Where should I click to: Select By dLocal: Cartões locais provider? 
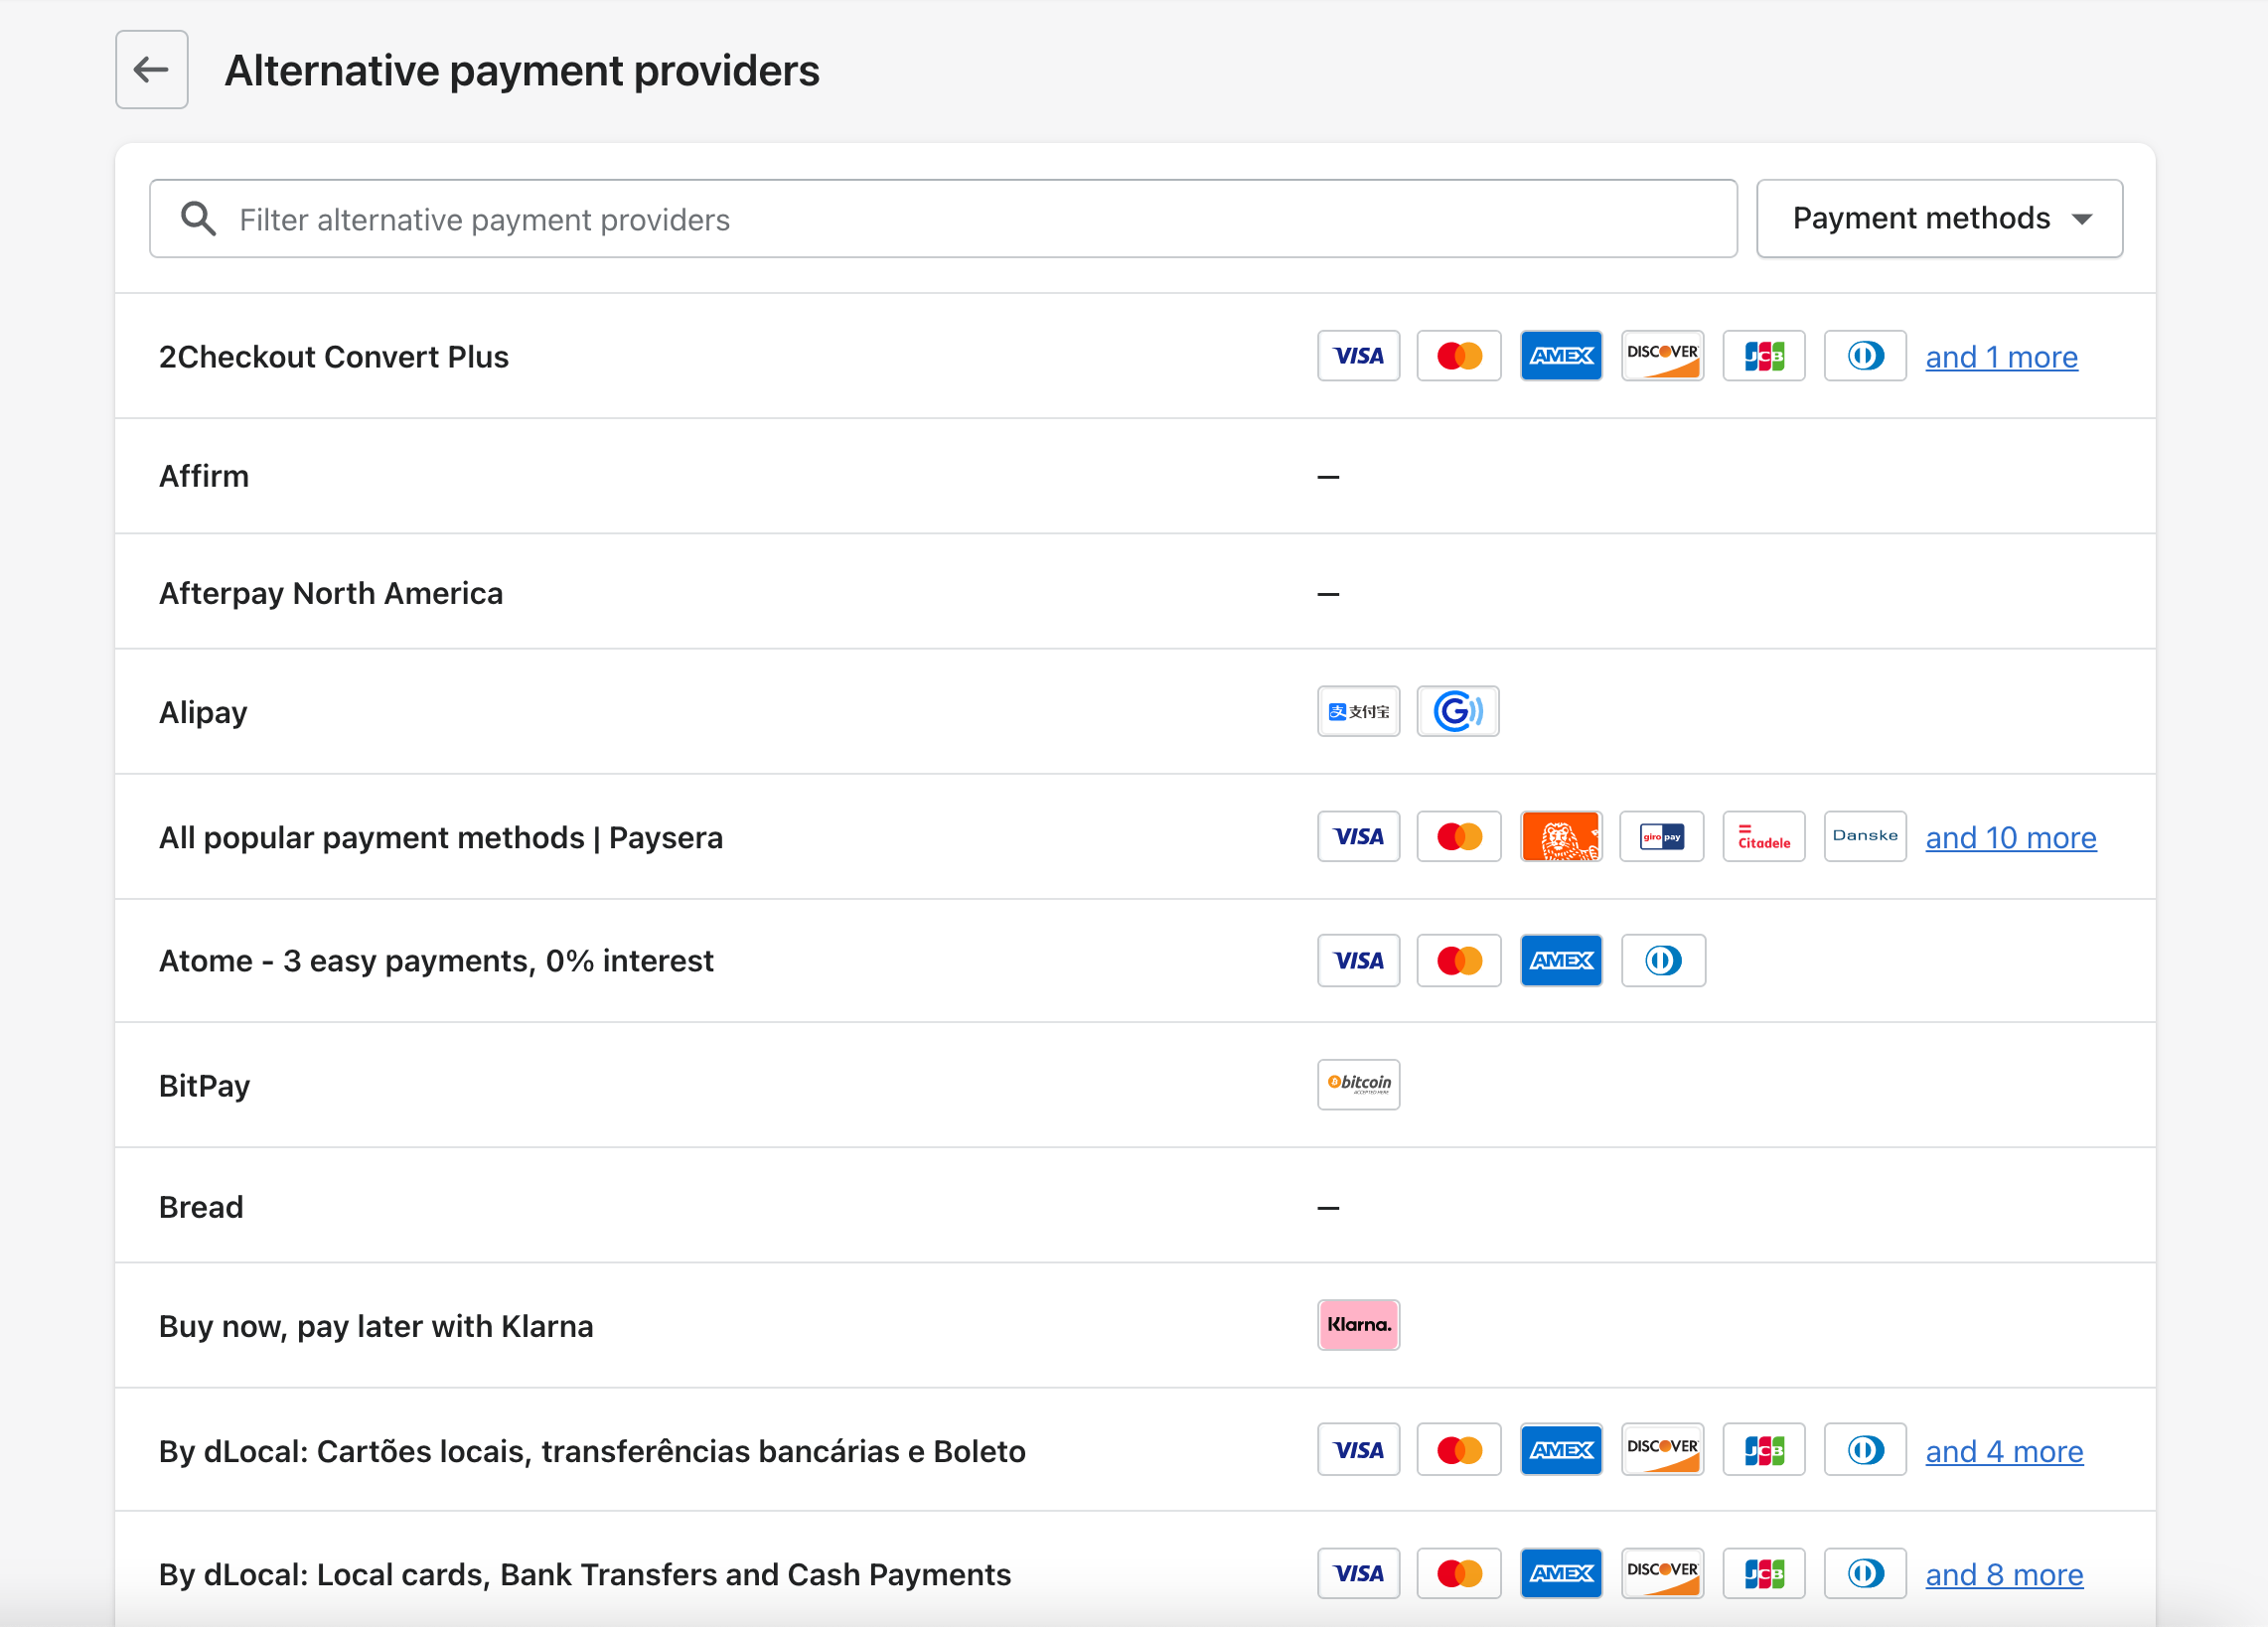coord(592,1452)
